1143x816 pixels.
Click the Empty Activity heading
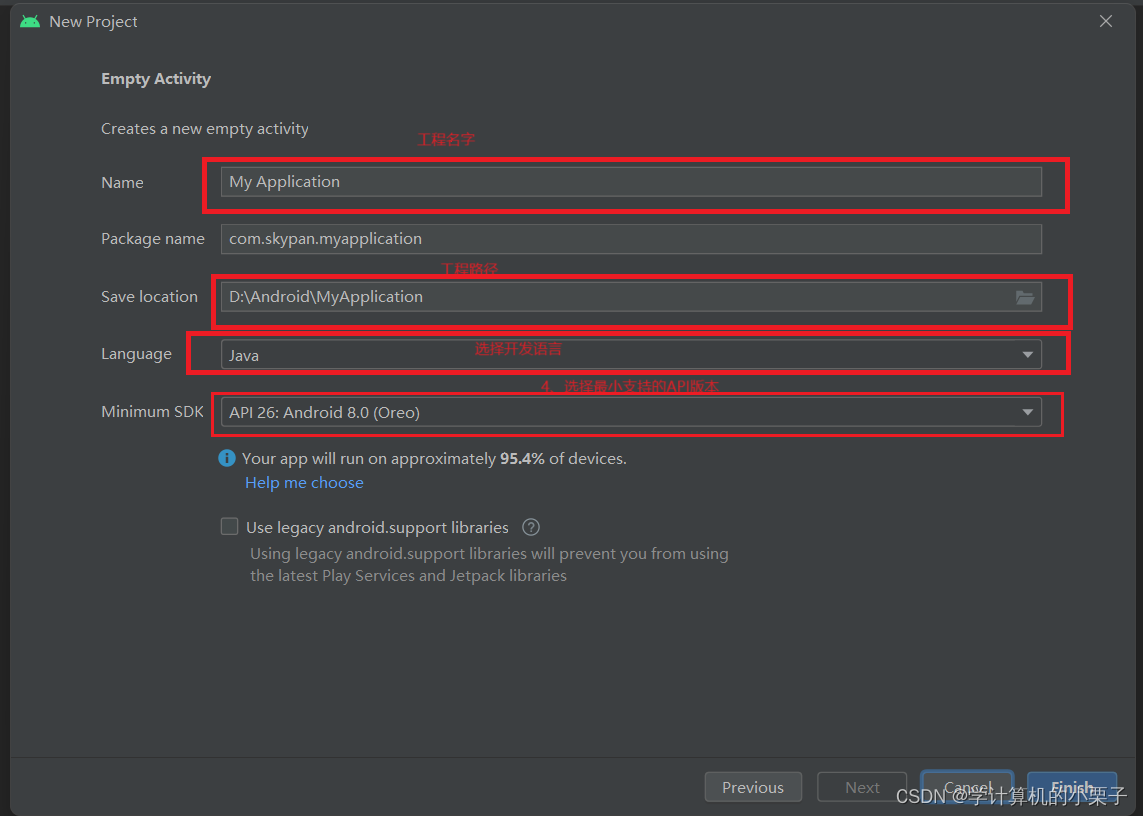[156, 79]
